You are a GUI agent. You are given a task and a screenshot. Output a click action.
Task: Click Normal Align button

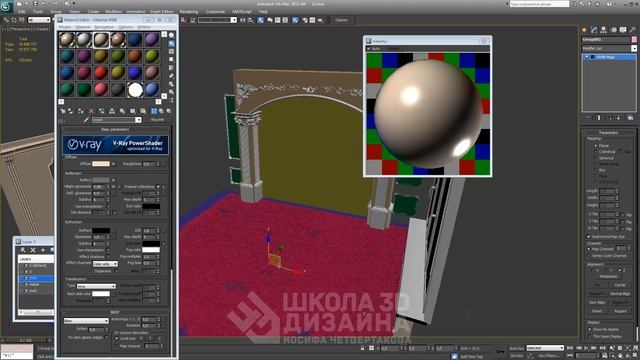(620, 294)
